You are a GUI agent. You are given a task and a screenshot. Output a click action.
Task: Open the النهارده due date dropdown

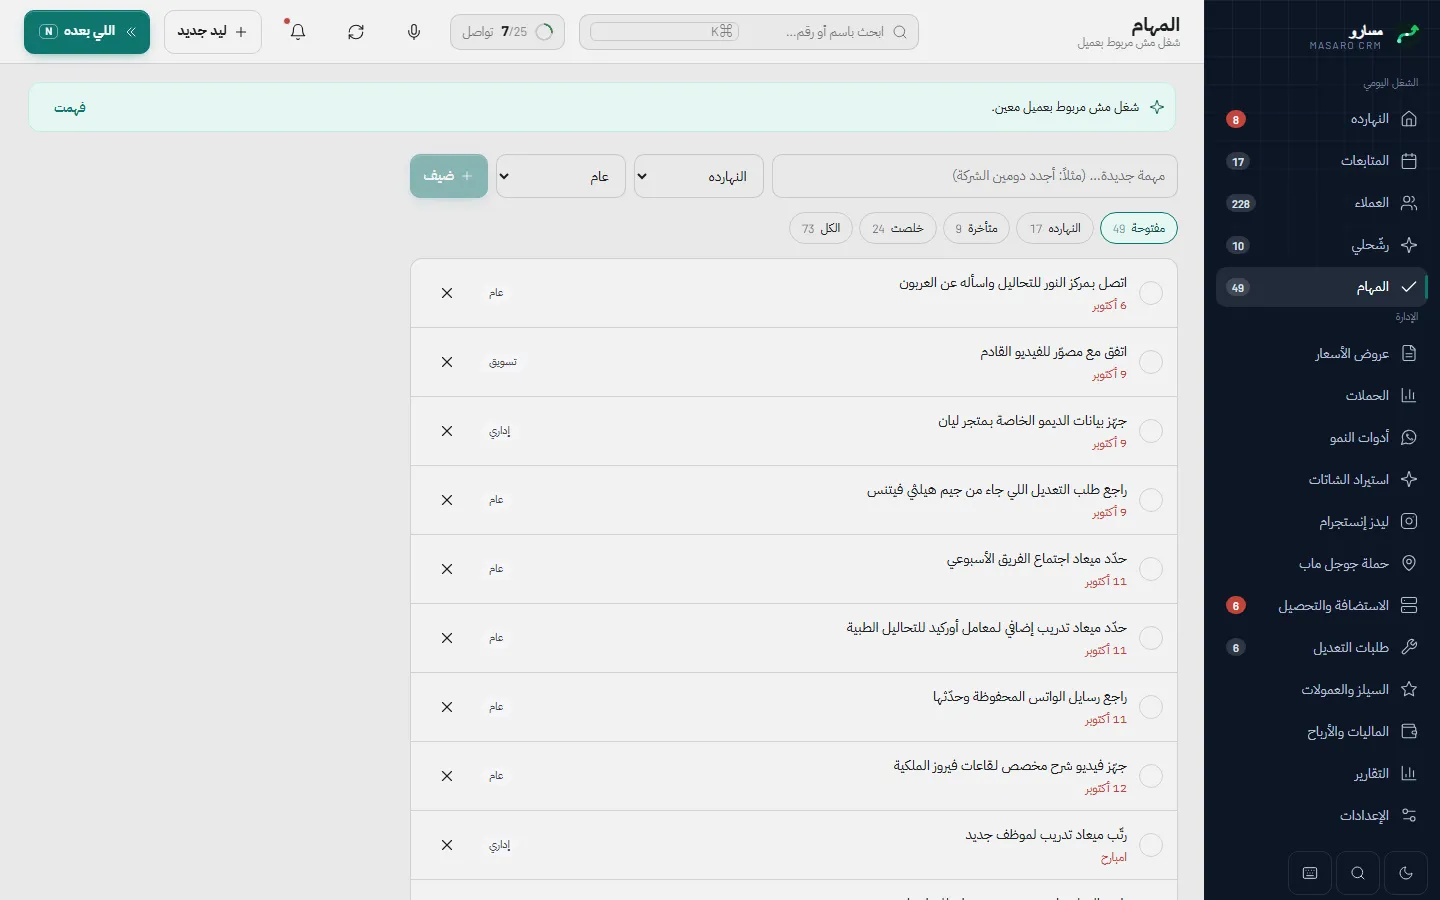click(699, 176)
